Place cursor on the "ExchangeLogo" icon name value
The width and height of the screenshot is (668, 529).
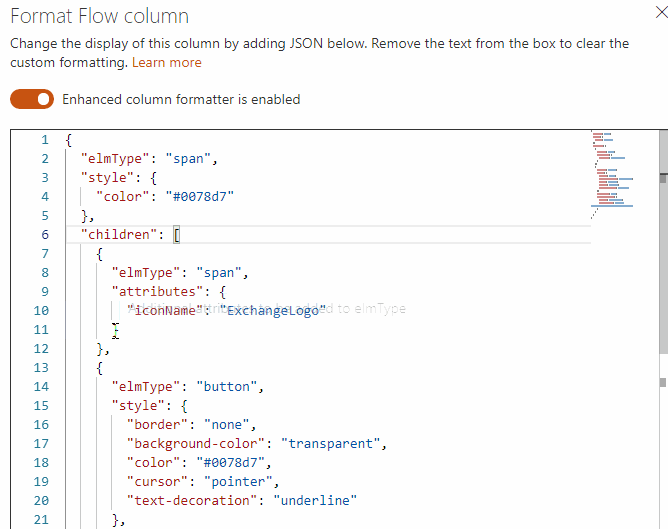tap(273, 311)
